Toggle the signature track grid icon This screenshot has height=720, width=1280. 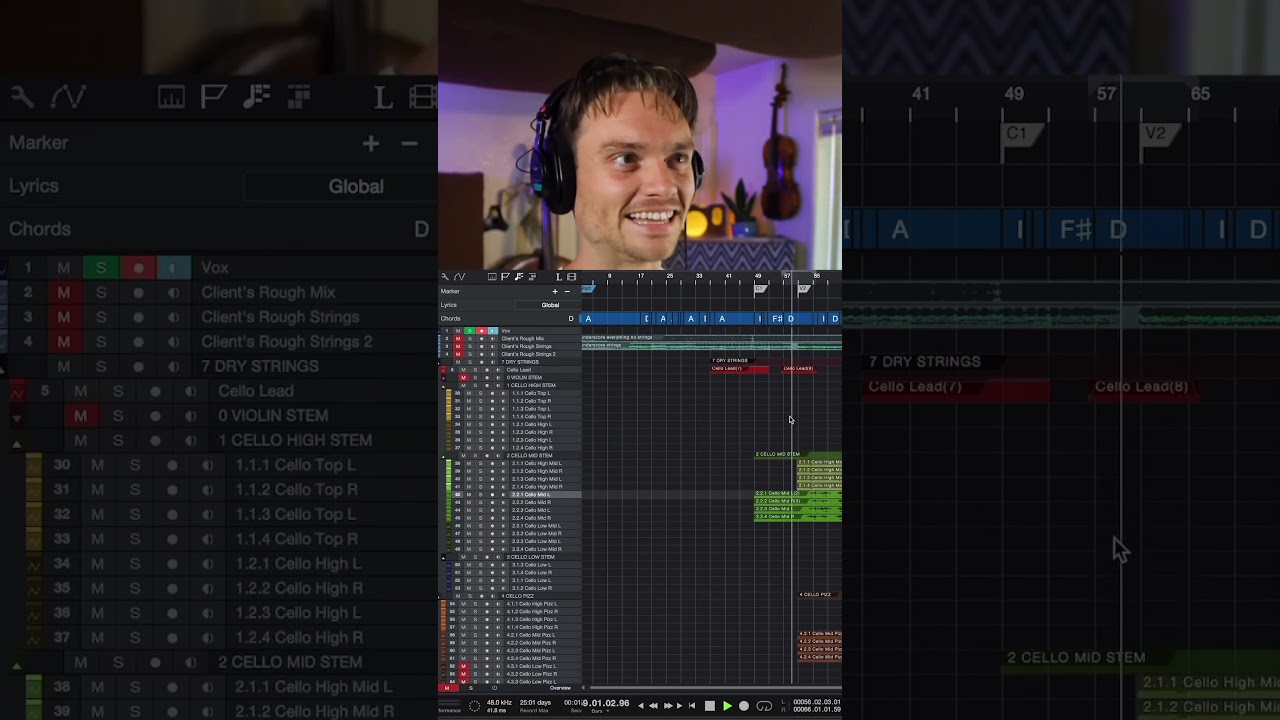532,276
